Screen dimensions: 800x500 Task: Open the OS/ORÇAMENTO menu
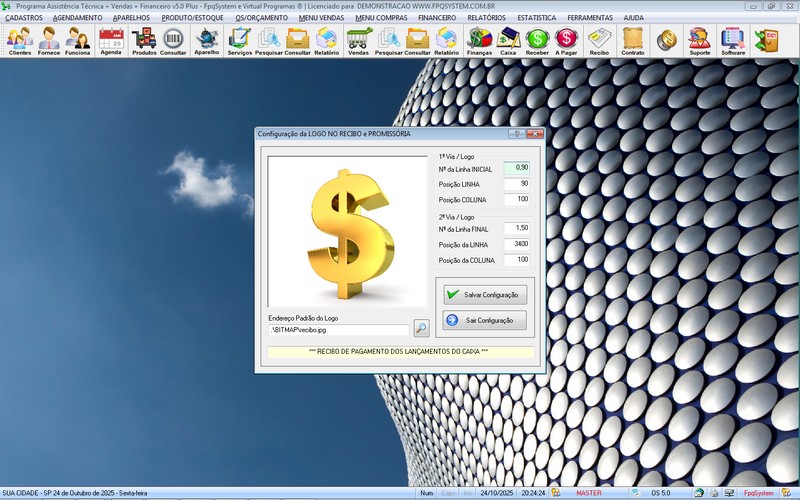pos(262,17)
